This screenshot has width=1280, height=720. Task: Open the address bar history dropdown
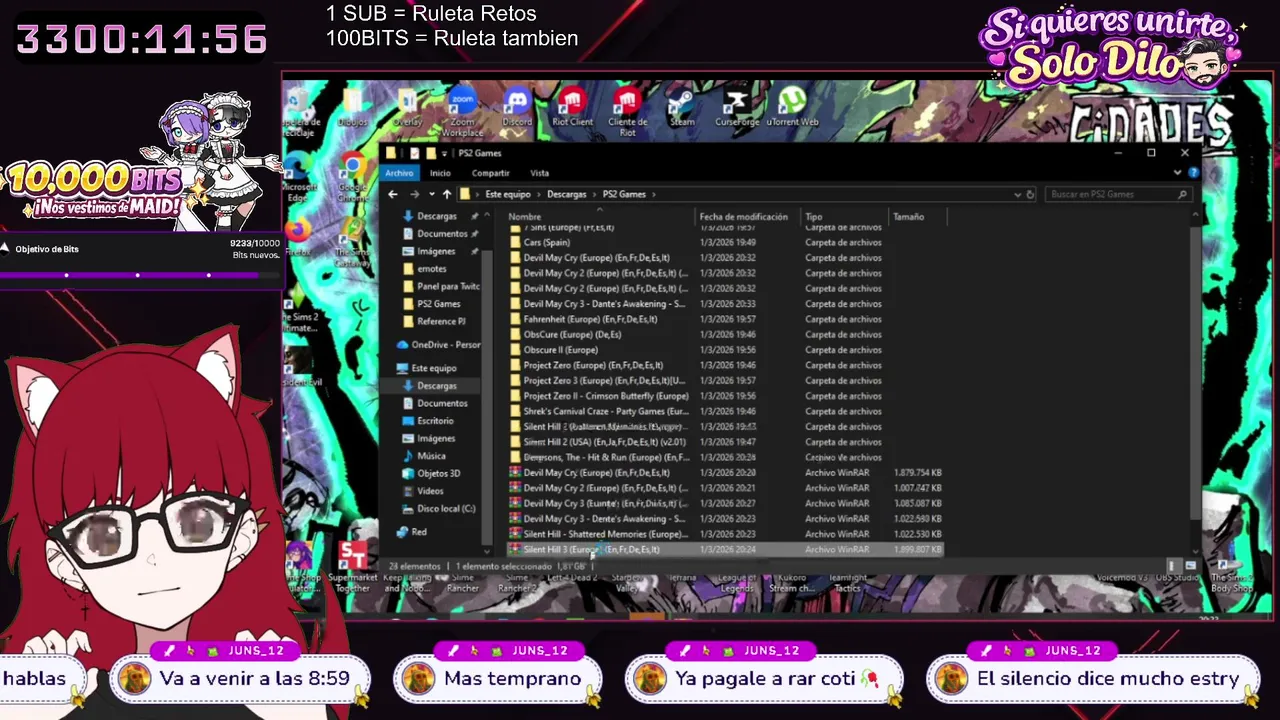[x=1017, y=194]
